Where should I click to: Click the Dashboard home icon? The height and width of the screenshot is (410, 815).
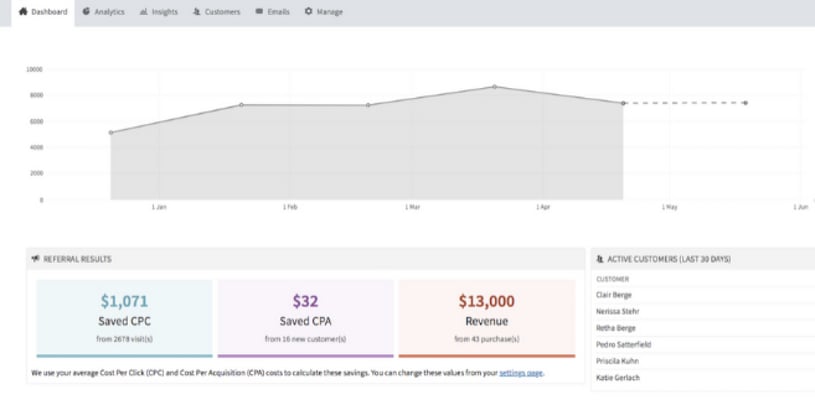coord(10,12)
